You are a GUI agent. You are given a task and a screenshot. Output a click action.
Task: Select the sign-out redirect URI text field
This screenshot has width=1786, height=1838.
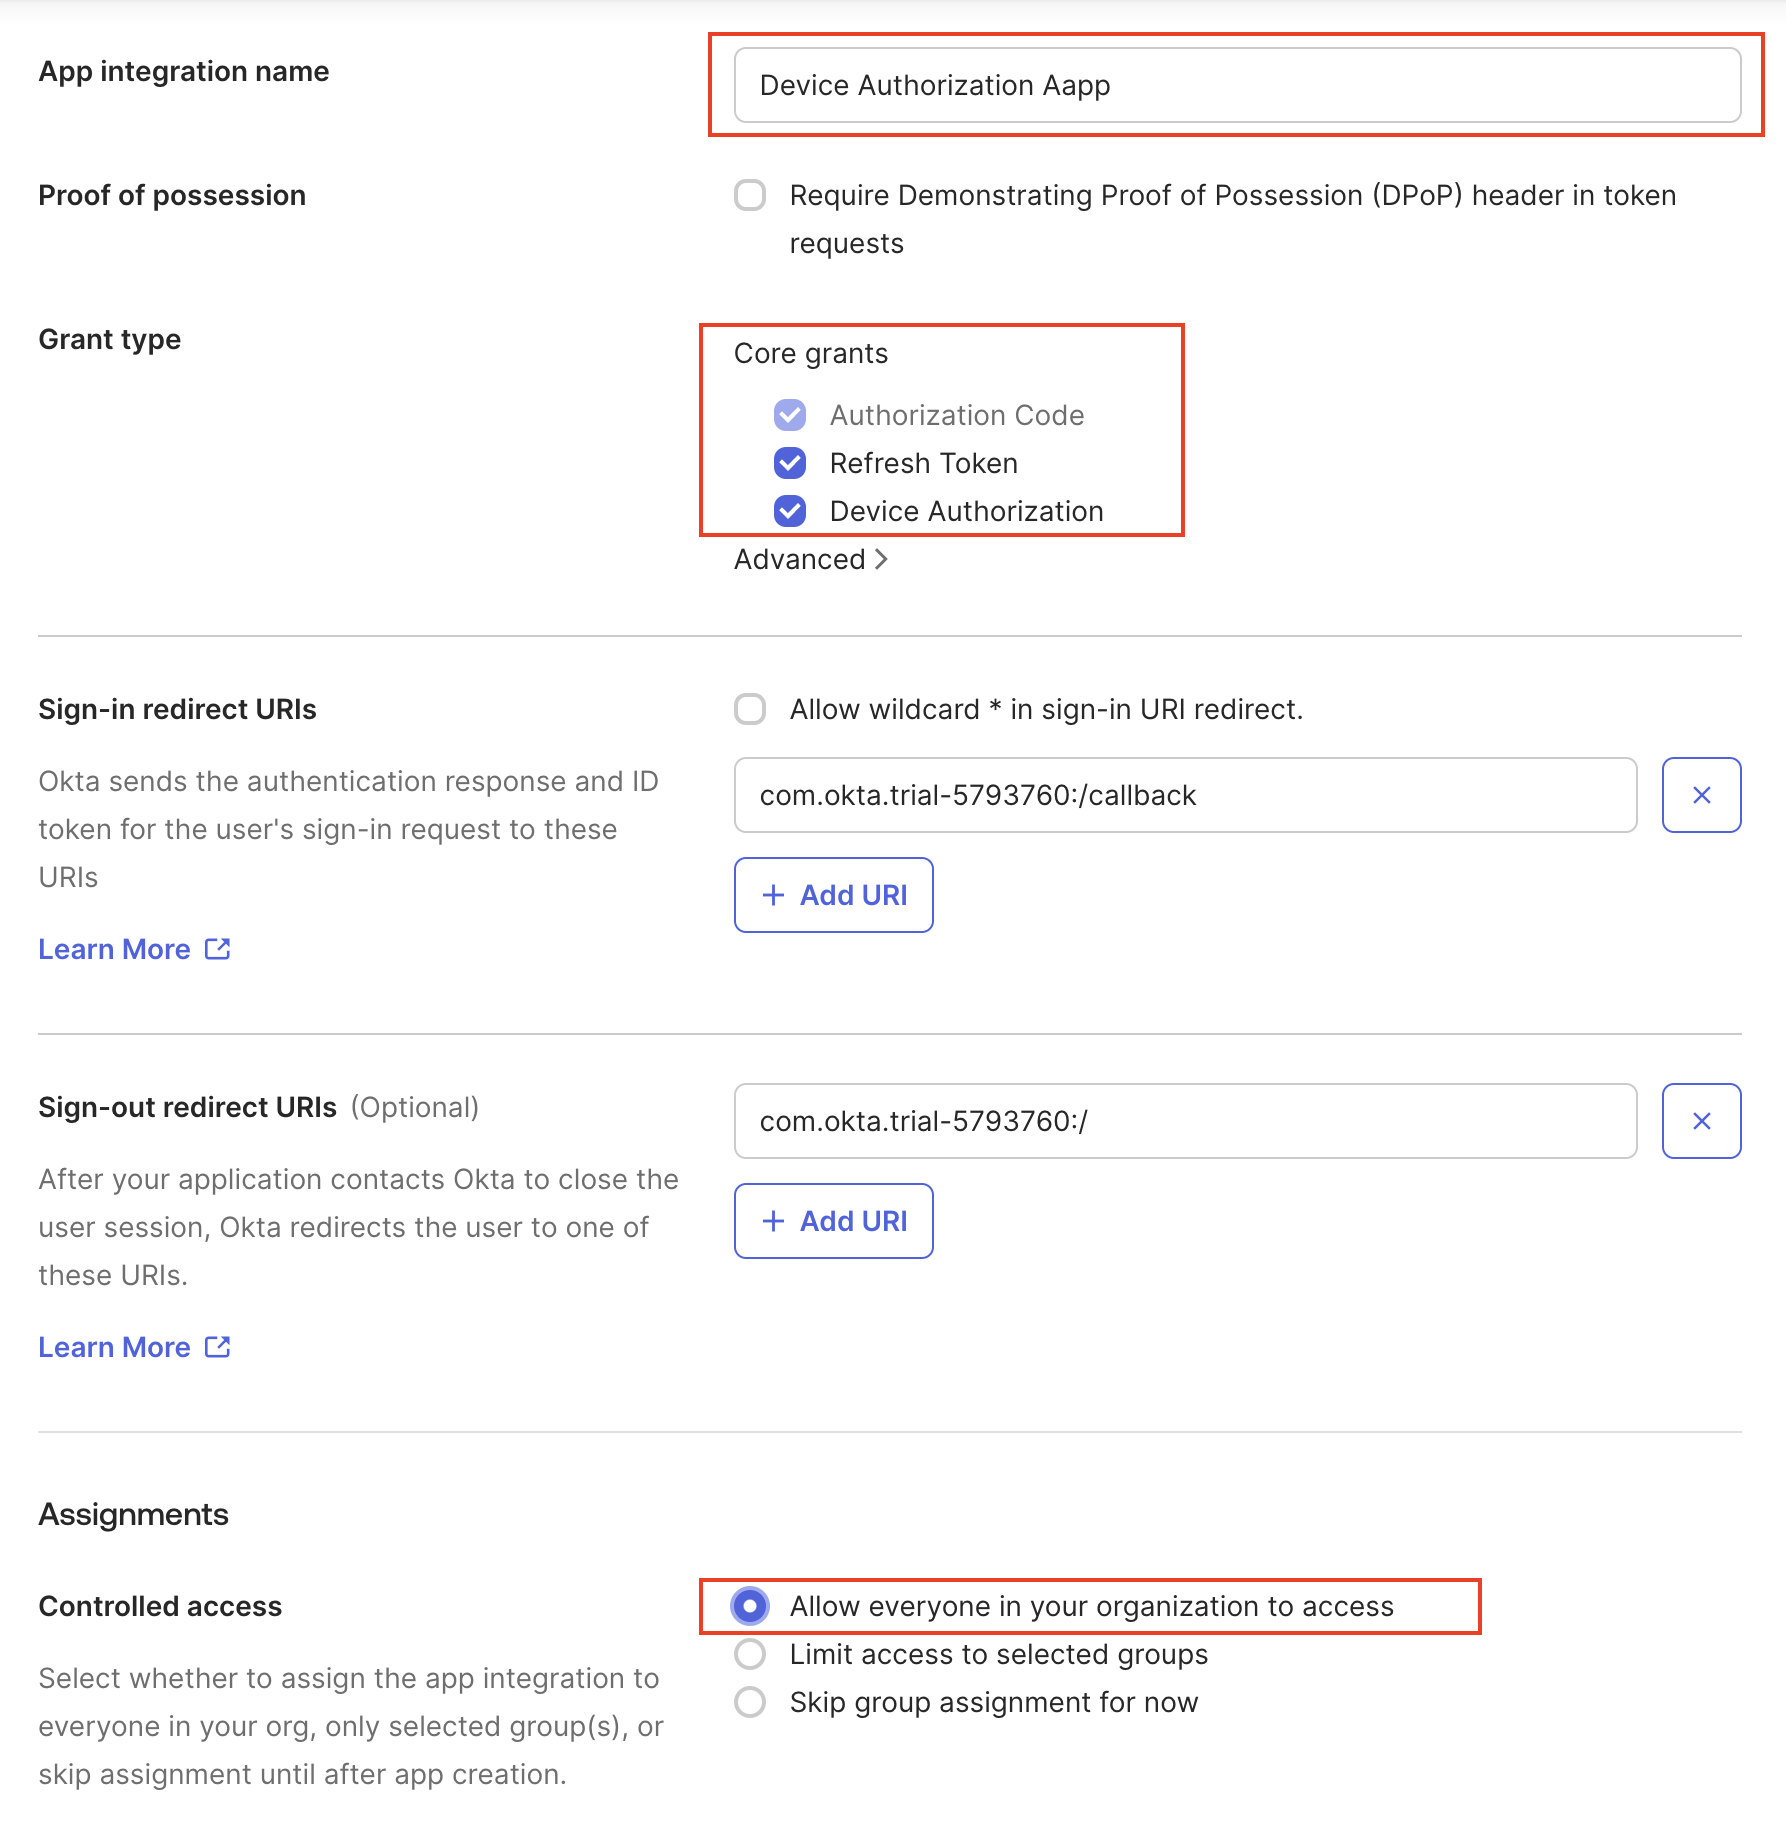tap(1185, 1121)
